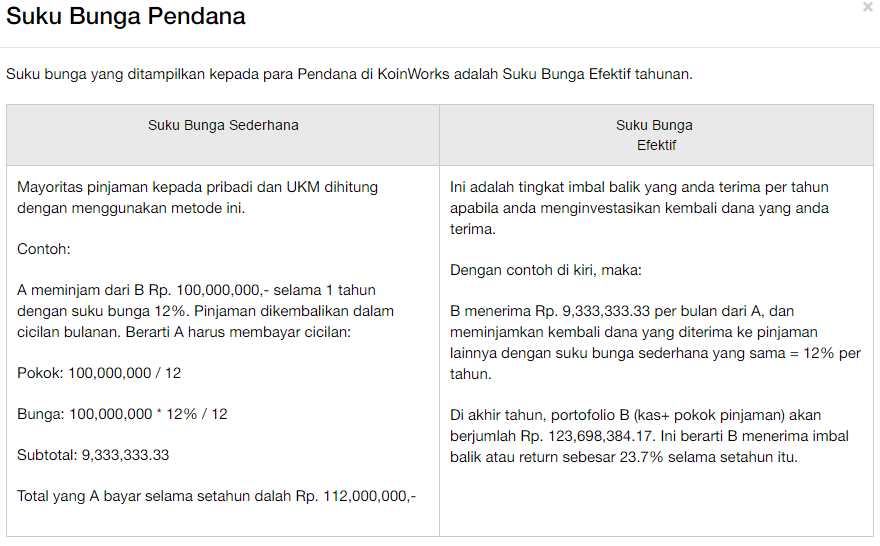Click the Suku Bunga Pendana heading

pos(126,16)
